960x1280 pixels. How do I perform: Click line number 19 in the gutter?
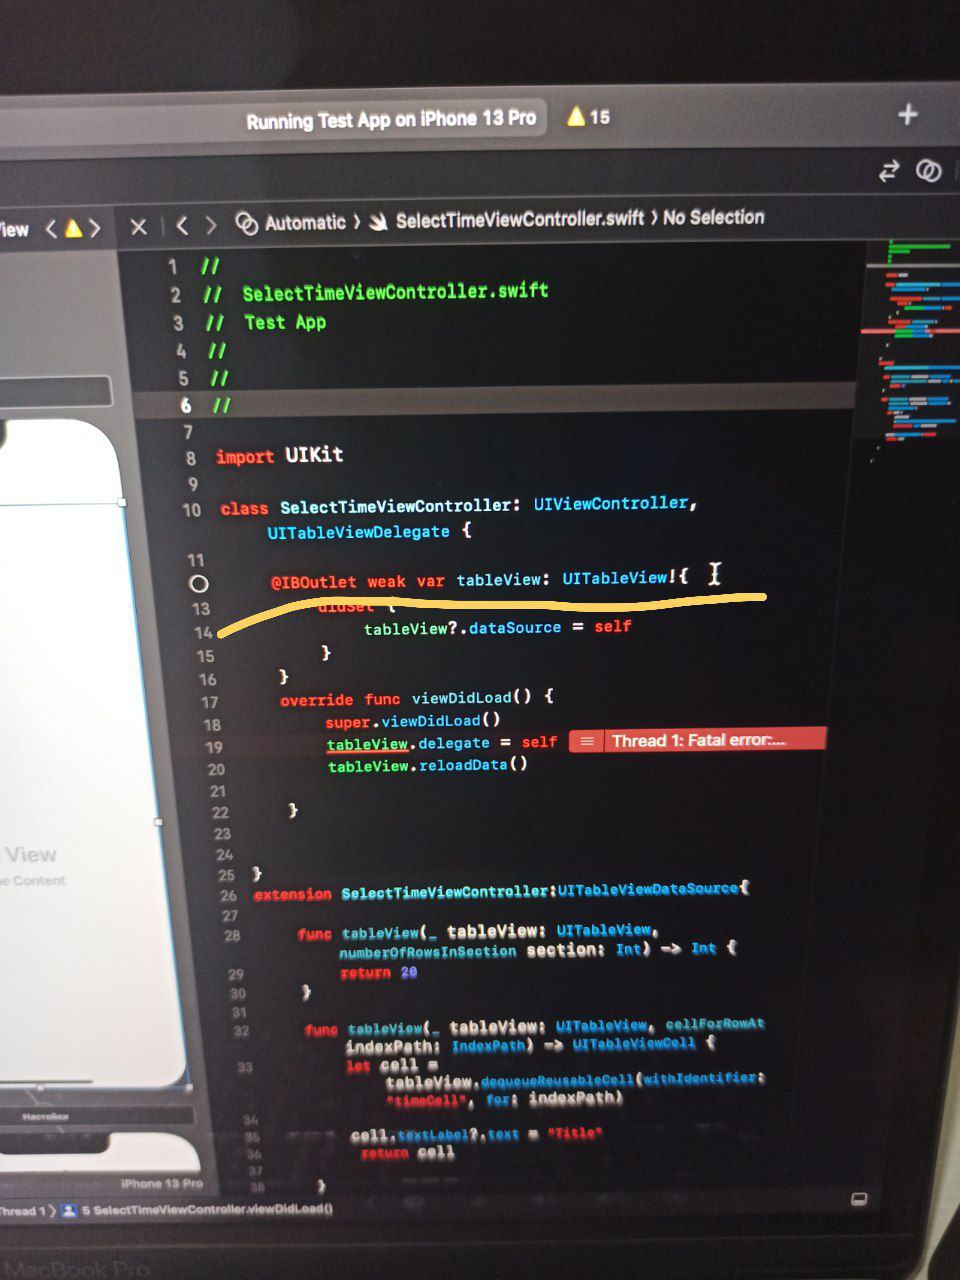click(214, 747)
